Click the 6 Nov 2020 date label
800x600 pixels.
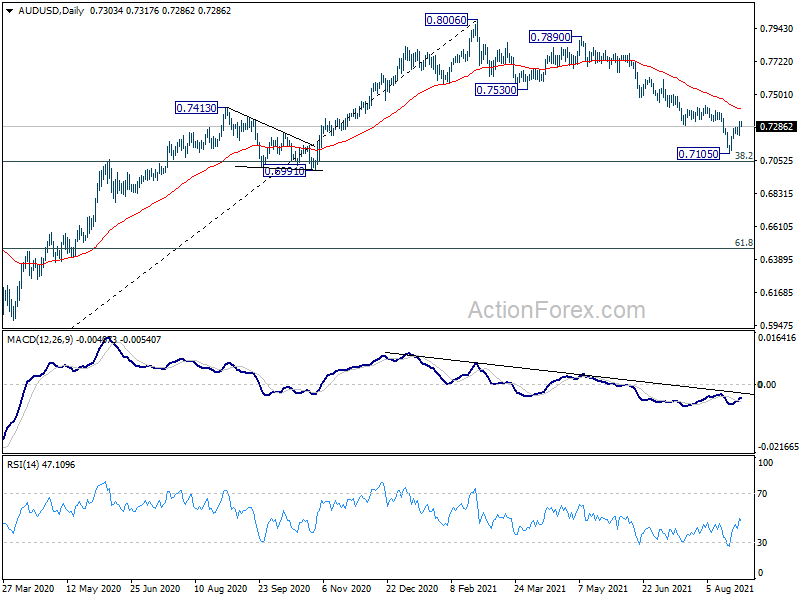(347, 589)
